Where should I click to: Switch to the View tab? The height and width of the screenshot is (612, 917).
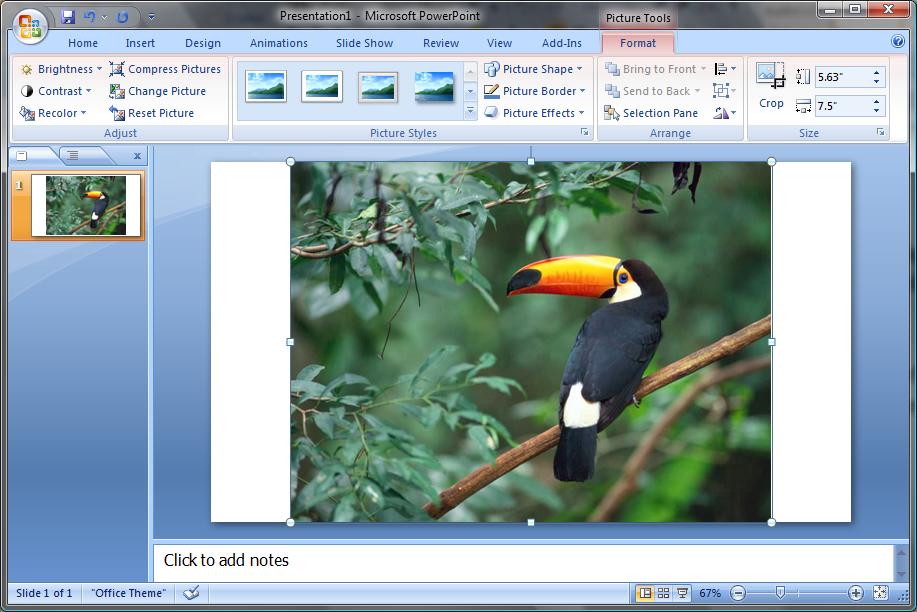(499, 43)
